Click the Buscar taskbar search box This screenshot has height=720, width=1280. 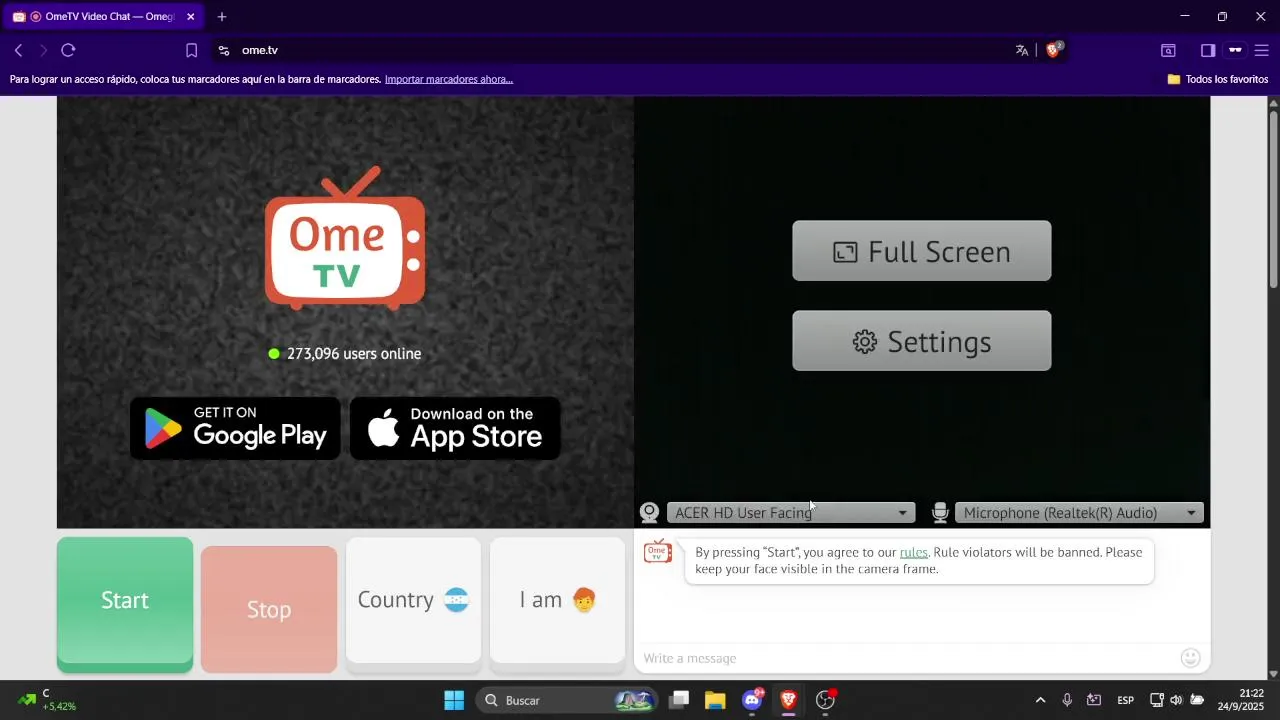(x=566, y=700)
